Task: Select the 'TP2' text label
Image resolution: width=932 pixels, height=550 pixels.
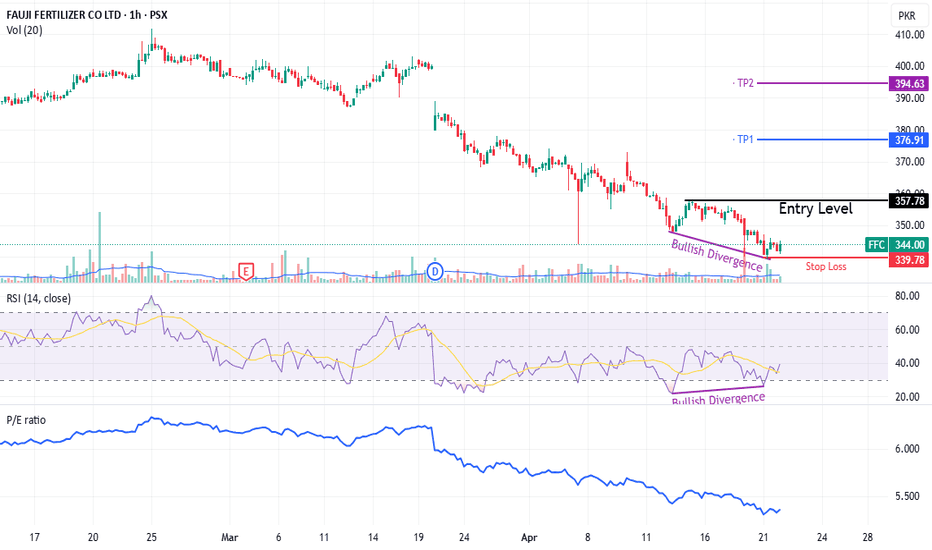Action: click(x=745, y=83)
